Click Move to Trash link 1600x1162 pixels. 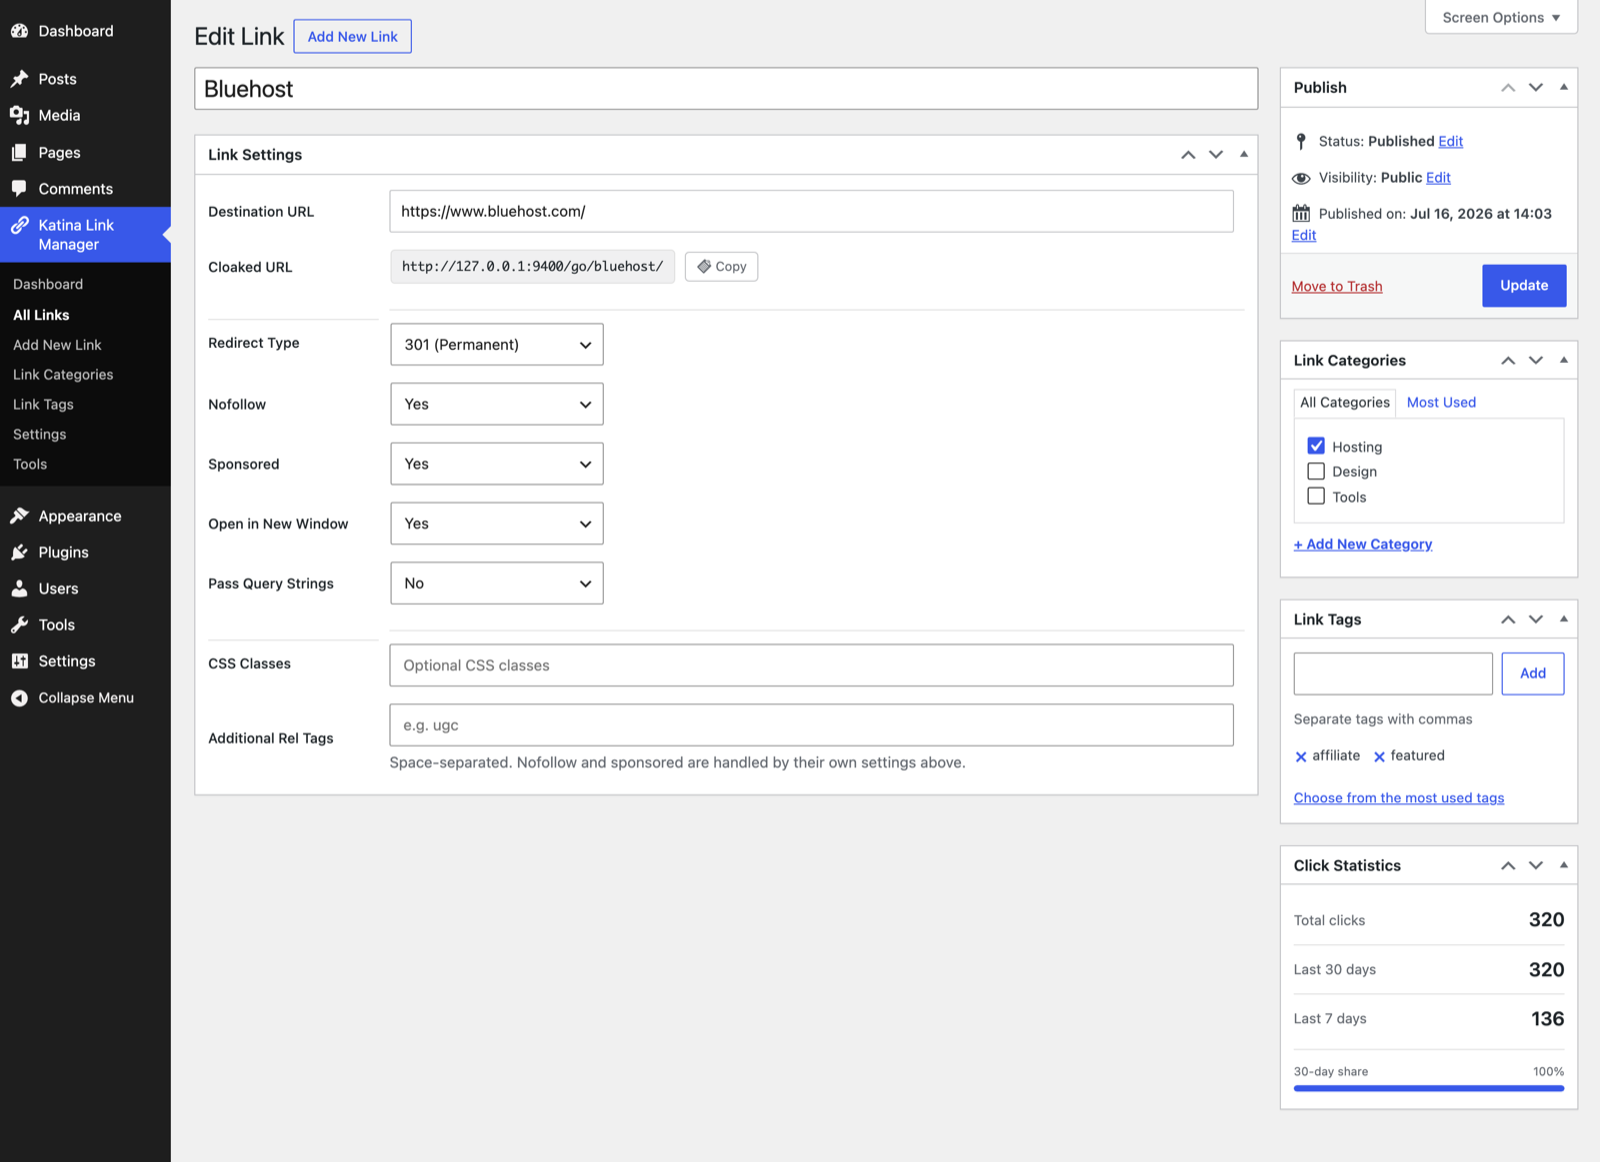pyautogui.click(x=1337, y=287)
